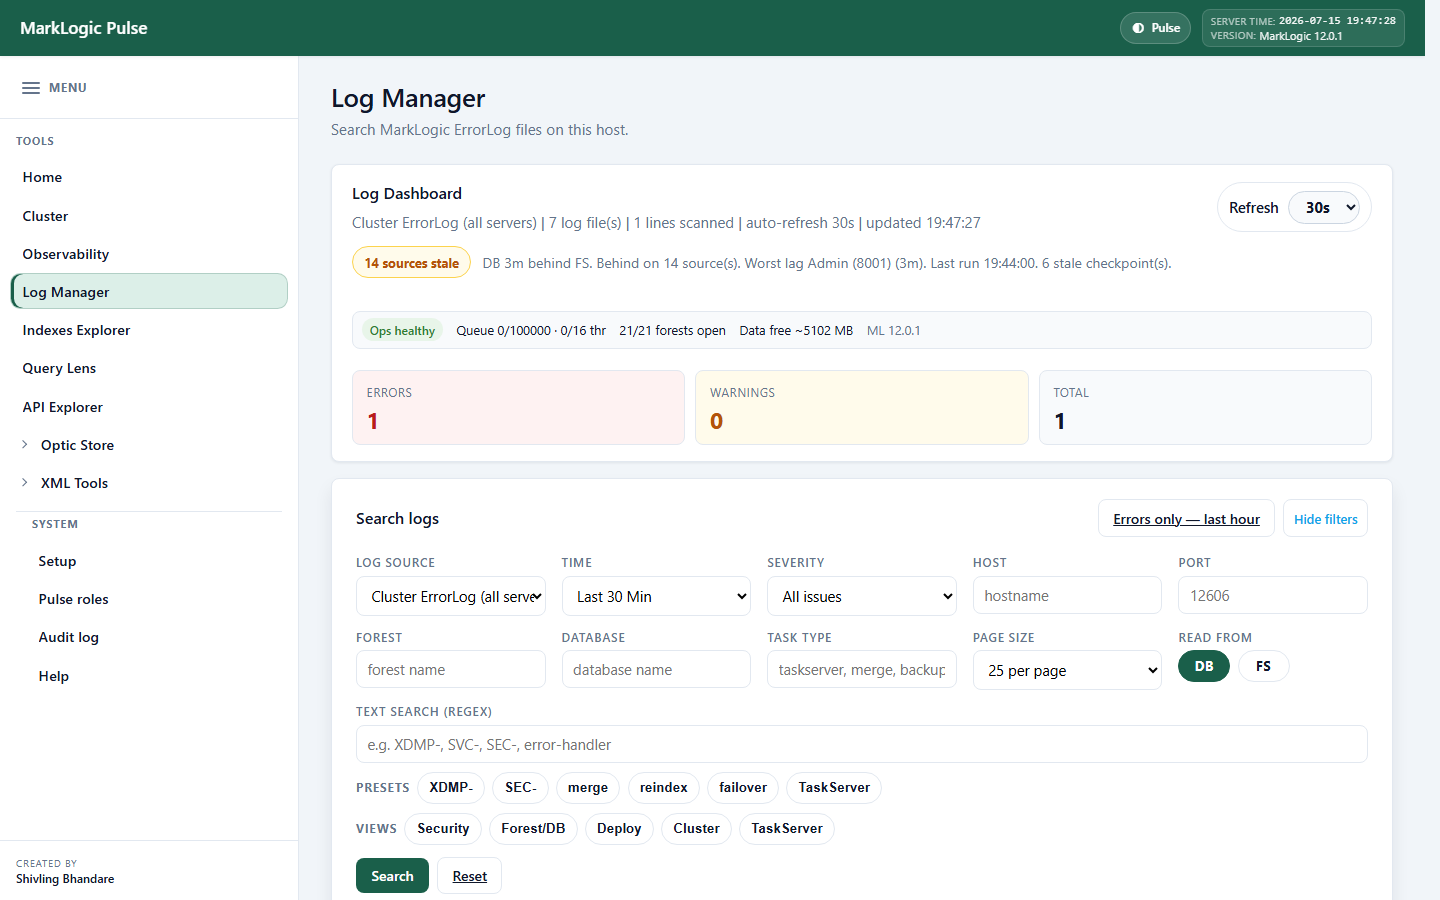
Task: Apply the TaskServer preset chip
Action: pyautogui.click(x=834, y=788)
